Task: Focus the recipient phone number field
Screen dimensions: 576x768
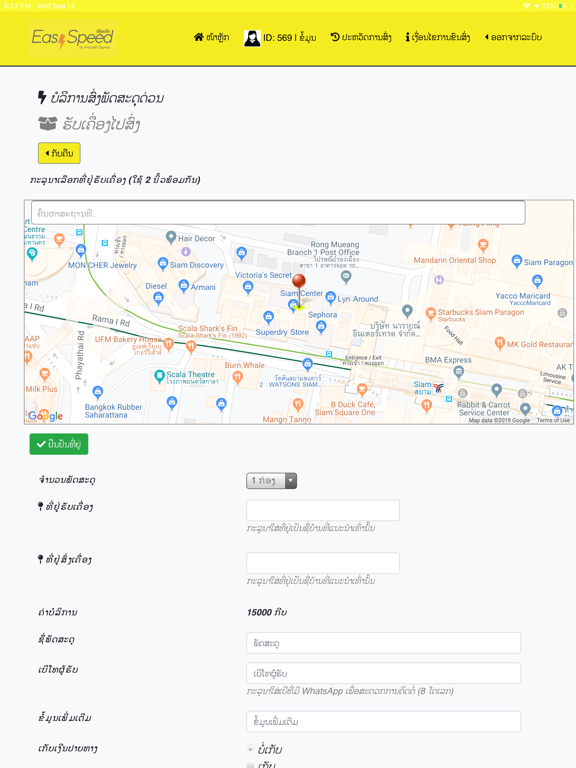Action: pyautogui.click(x=384, y=673)
